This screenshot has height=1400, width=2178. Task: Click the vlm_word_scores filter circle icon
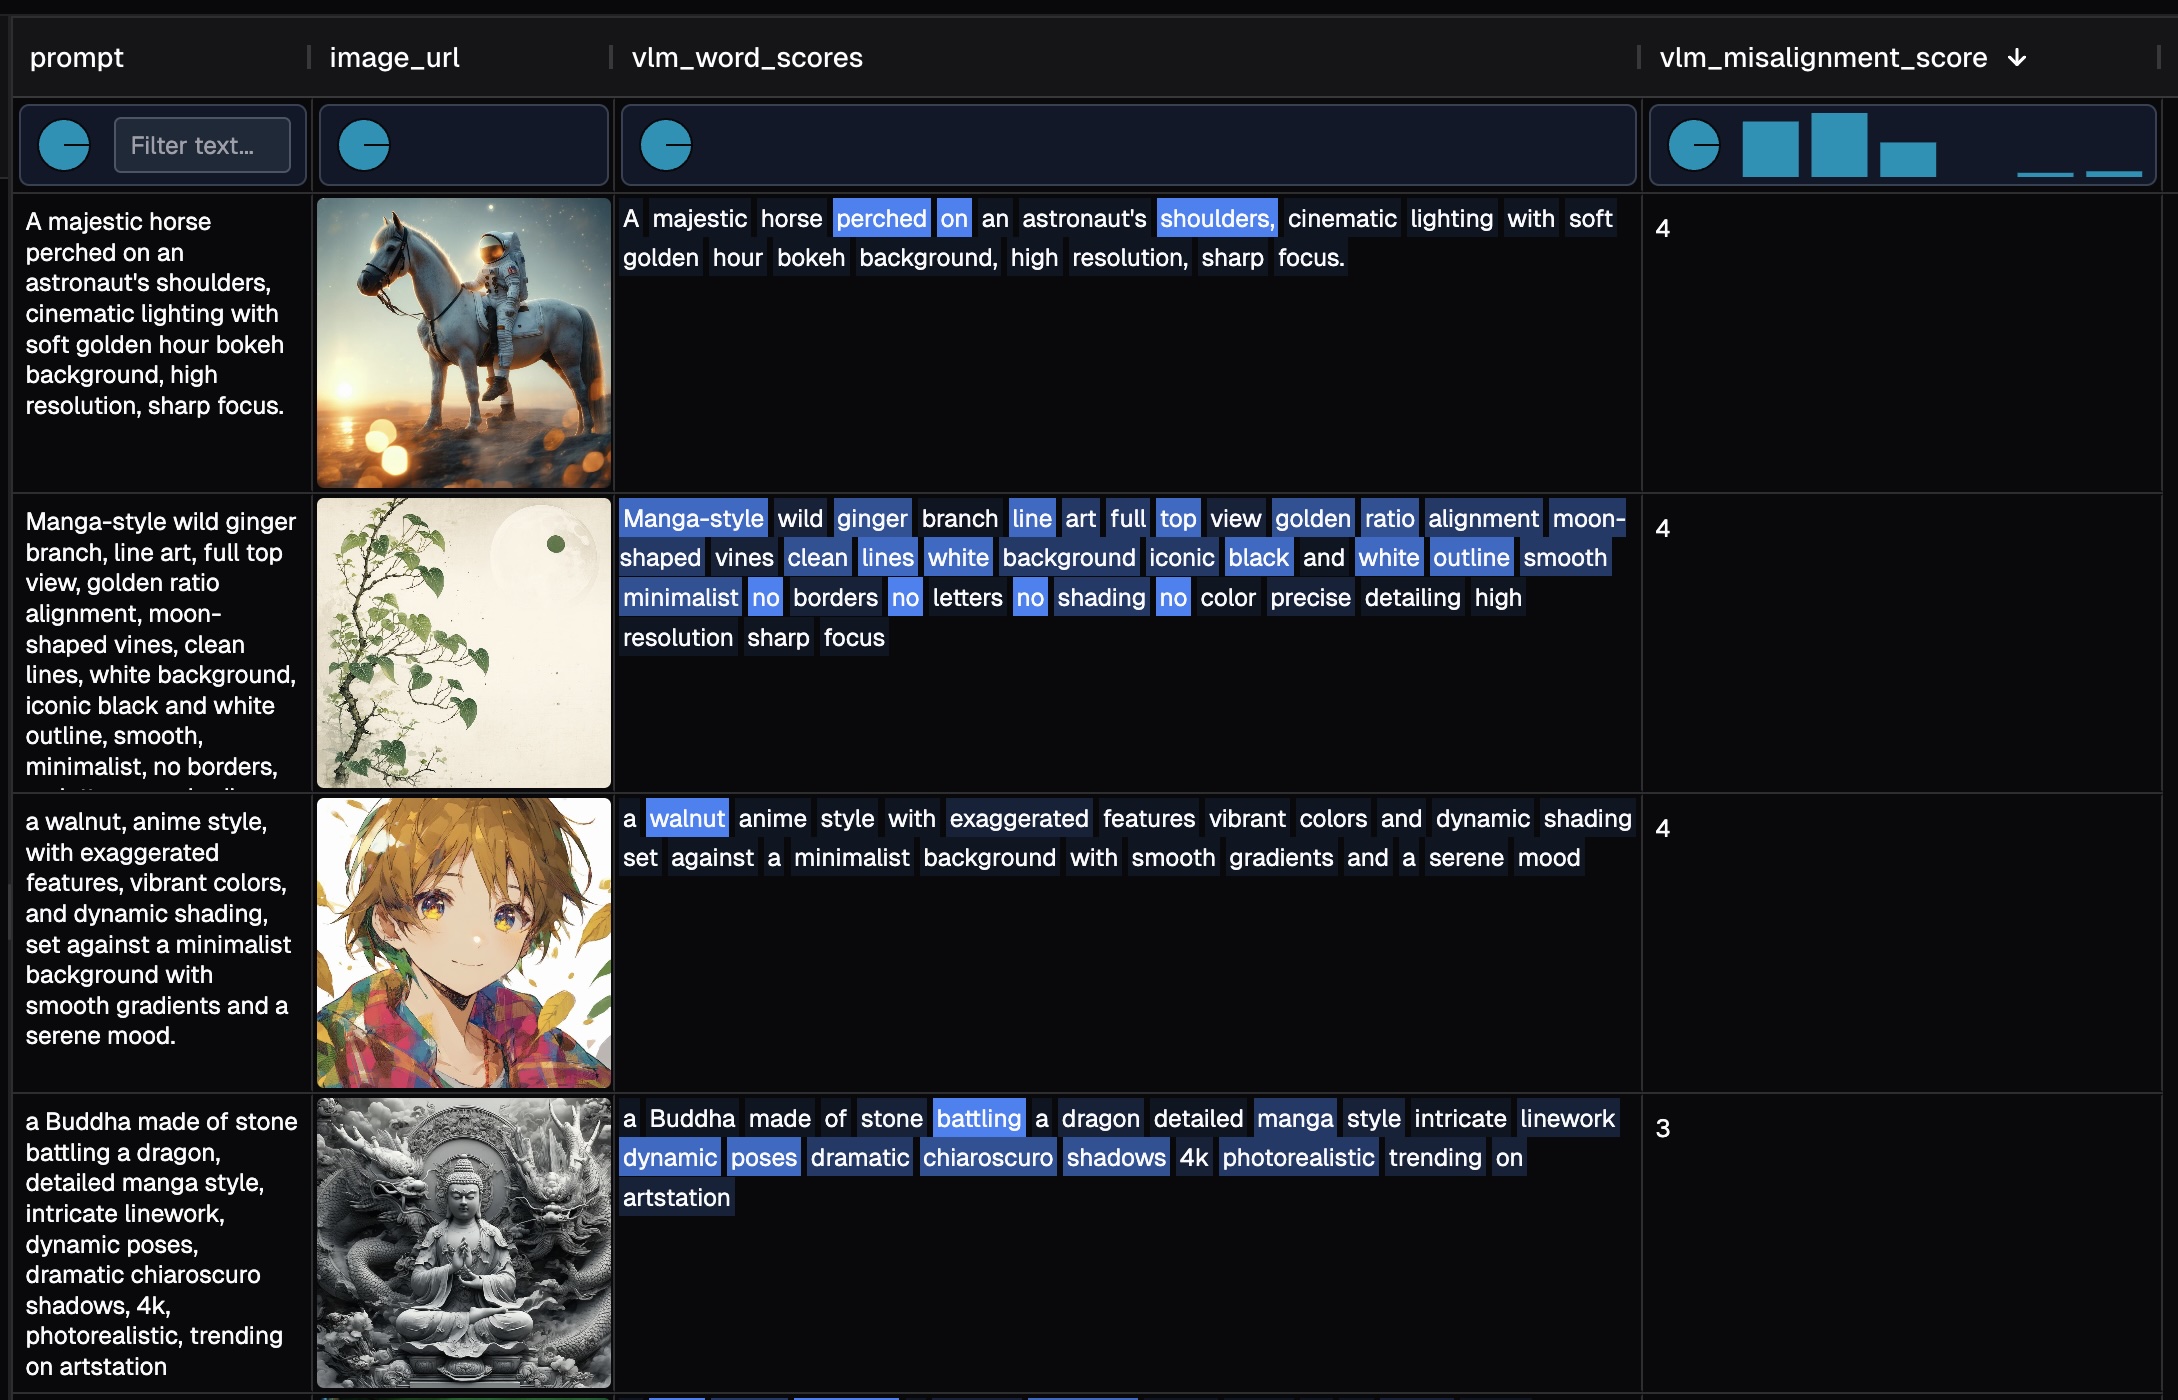tap(666, 145)
